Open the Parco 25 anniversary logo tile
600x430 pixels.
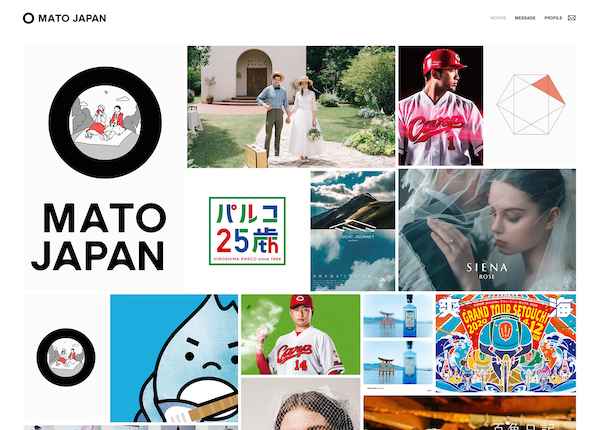(247, 231)
